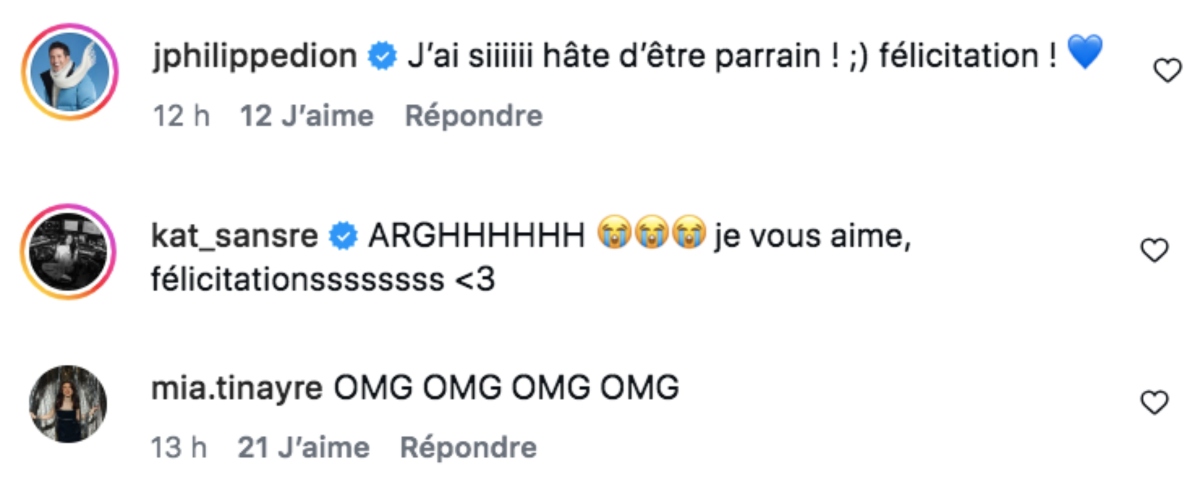View who liked via "21 J'aime"
Image resolution: width=1200 pixels, height=483 pixels.
click(x=303, y=447)
